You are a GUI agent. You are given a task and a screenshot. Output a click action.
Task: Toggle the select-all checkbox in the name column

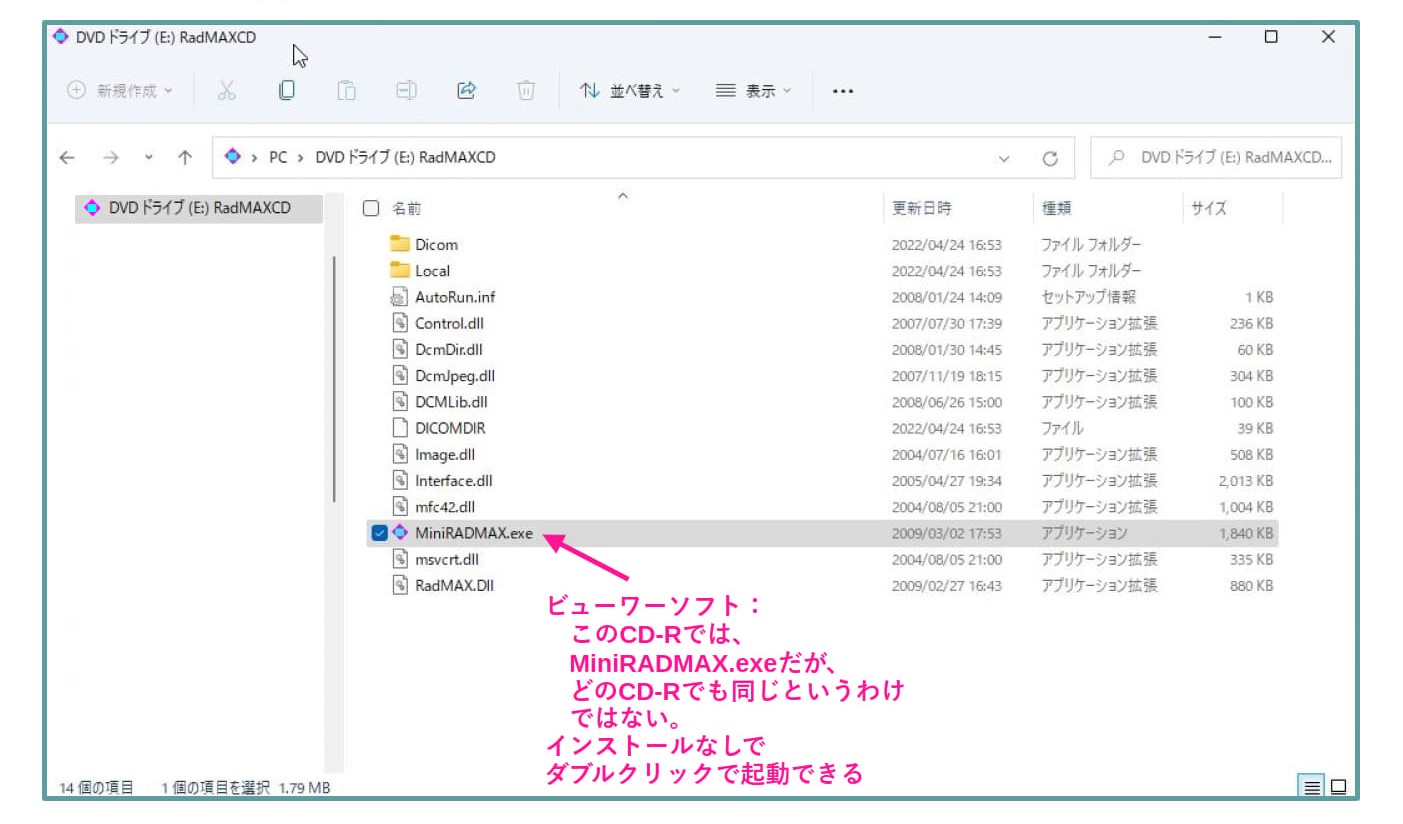[370, 208]
